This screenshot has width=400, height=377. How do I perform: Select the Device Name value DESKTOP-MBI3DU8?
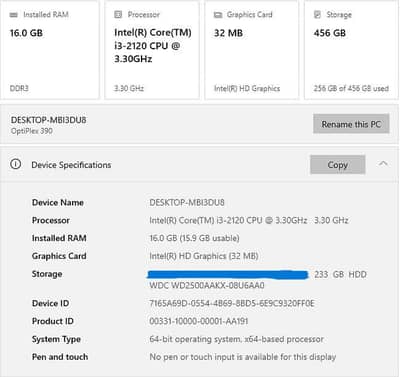[x=187, y=202]
